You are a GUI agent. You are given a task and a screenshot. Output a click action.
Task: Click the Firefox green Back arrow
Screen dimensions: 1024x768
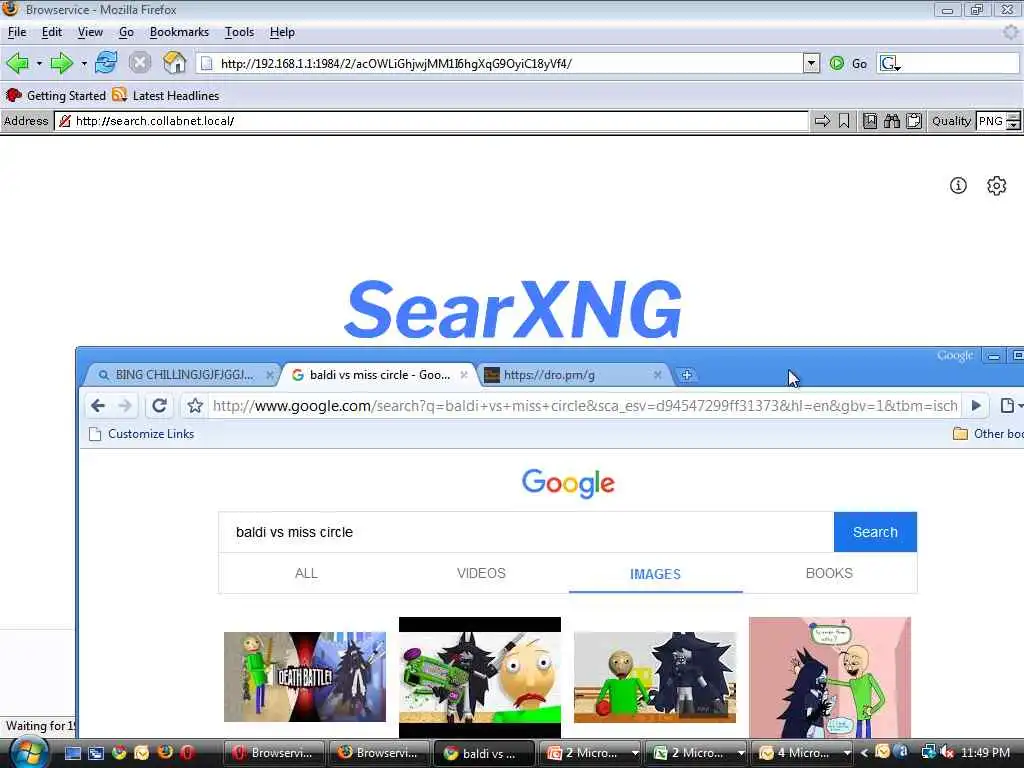click(x=18, y=63)
